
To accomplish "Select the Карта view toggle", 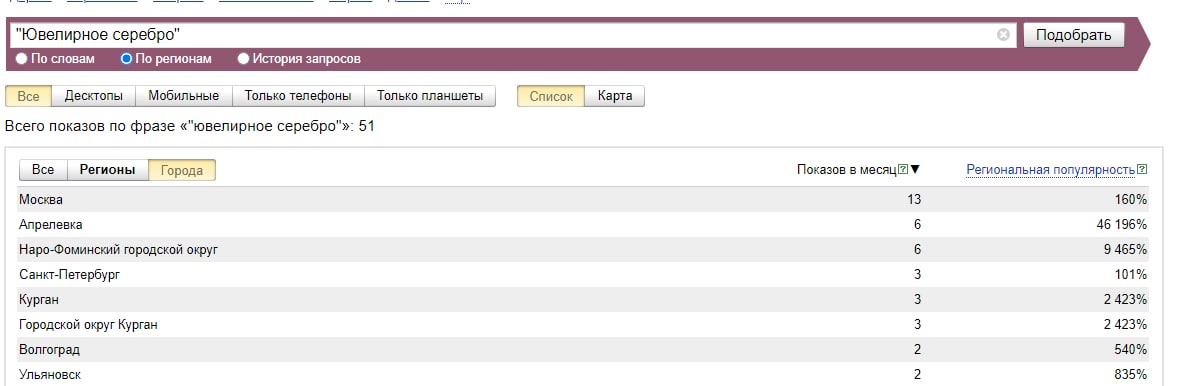I will coord(615,96).
